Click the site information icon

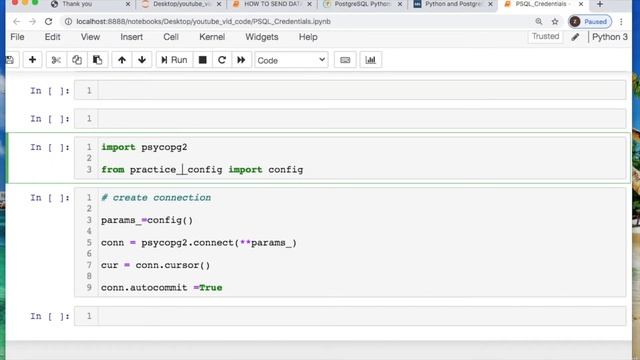point(68,22)
